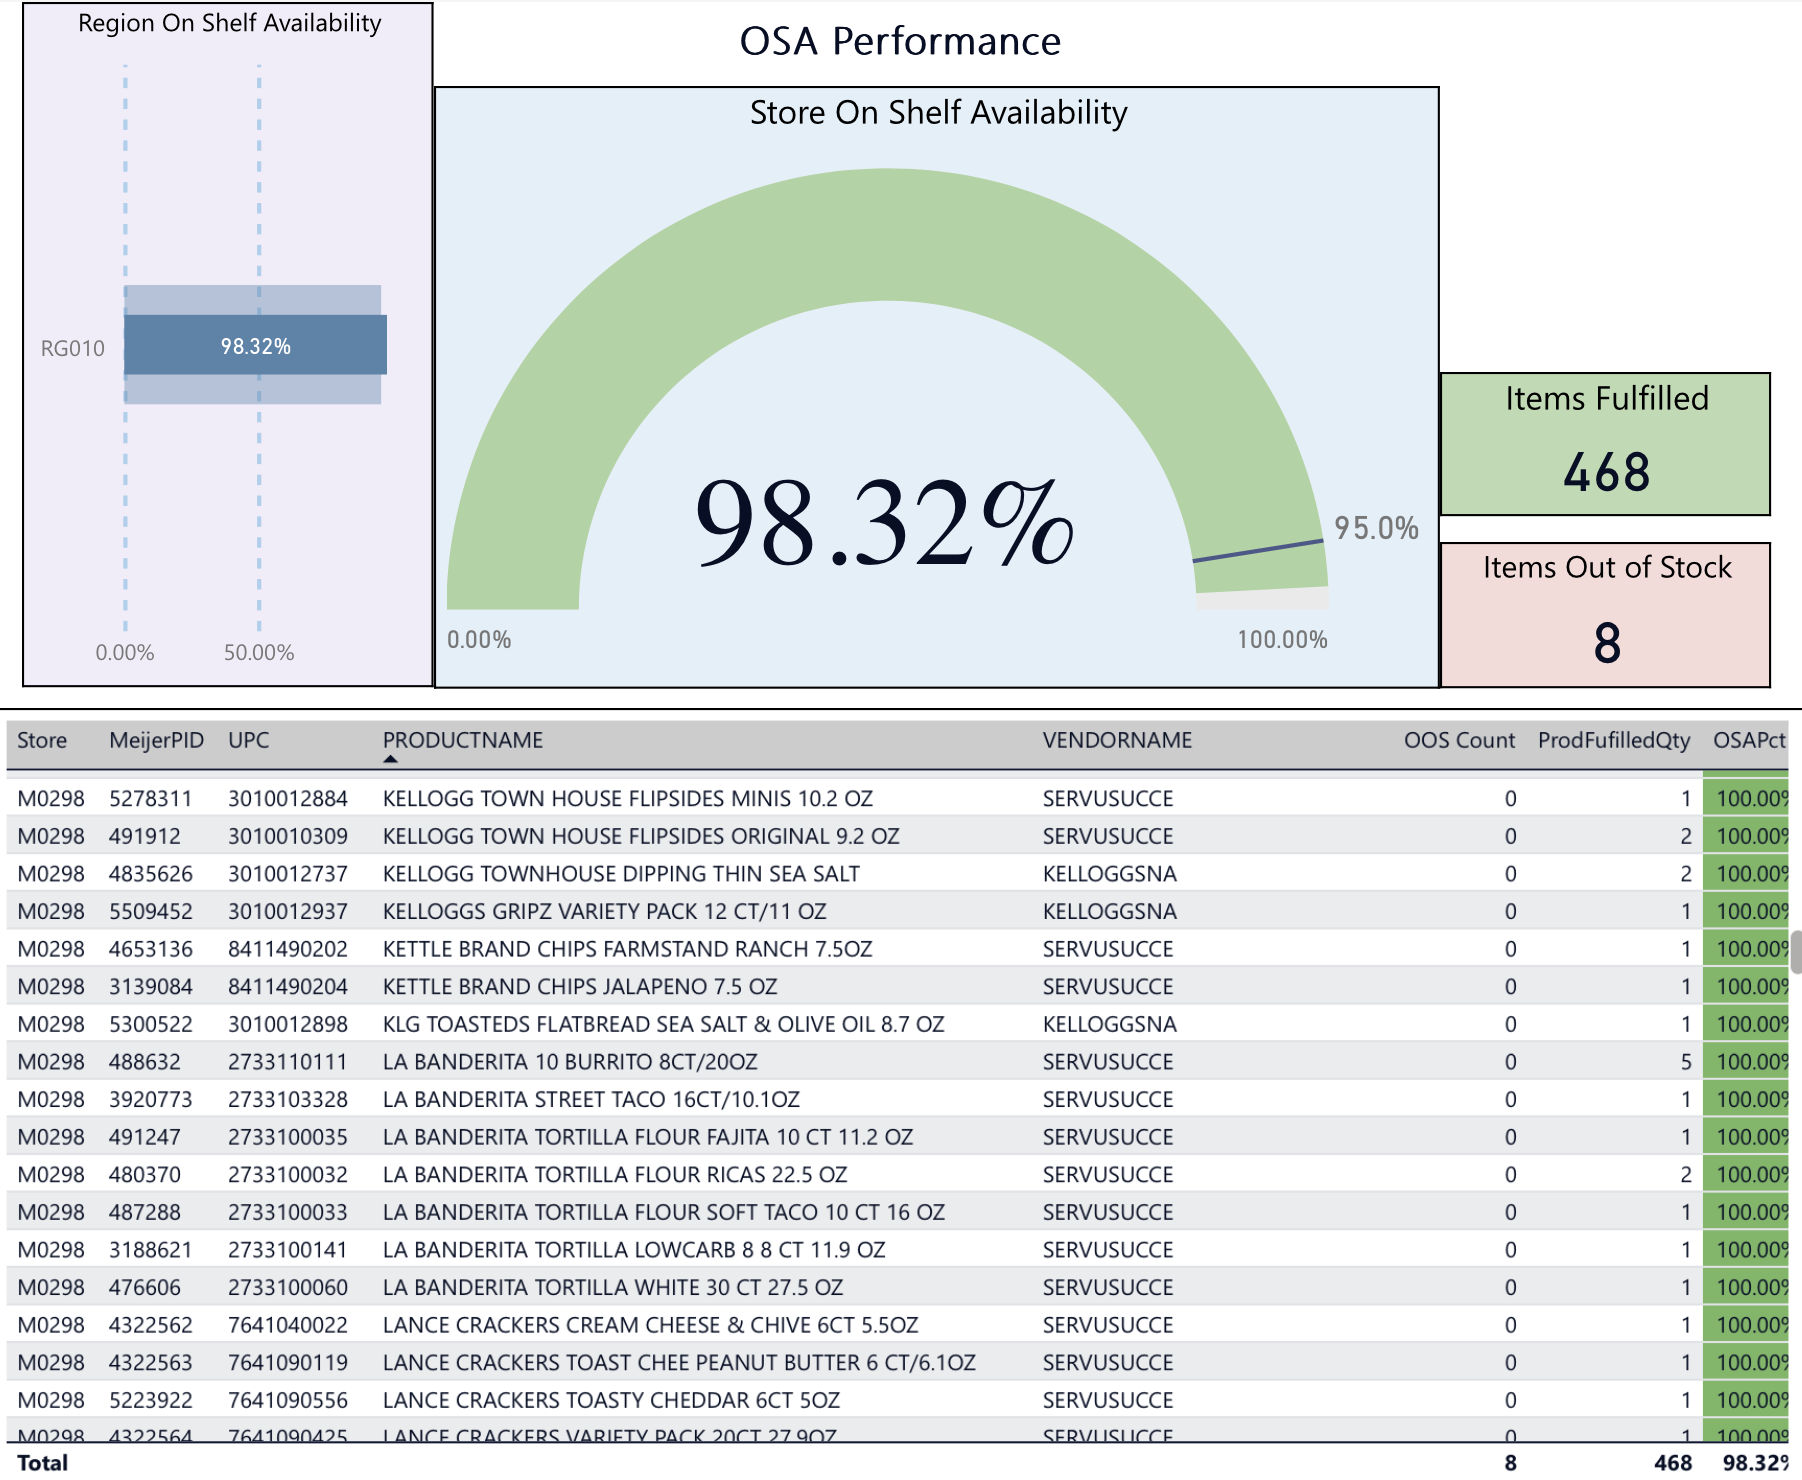Sort by VENDORNAME column header
The image size is (1802, 1480).
click(x=1116, y=741)
